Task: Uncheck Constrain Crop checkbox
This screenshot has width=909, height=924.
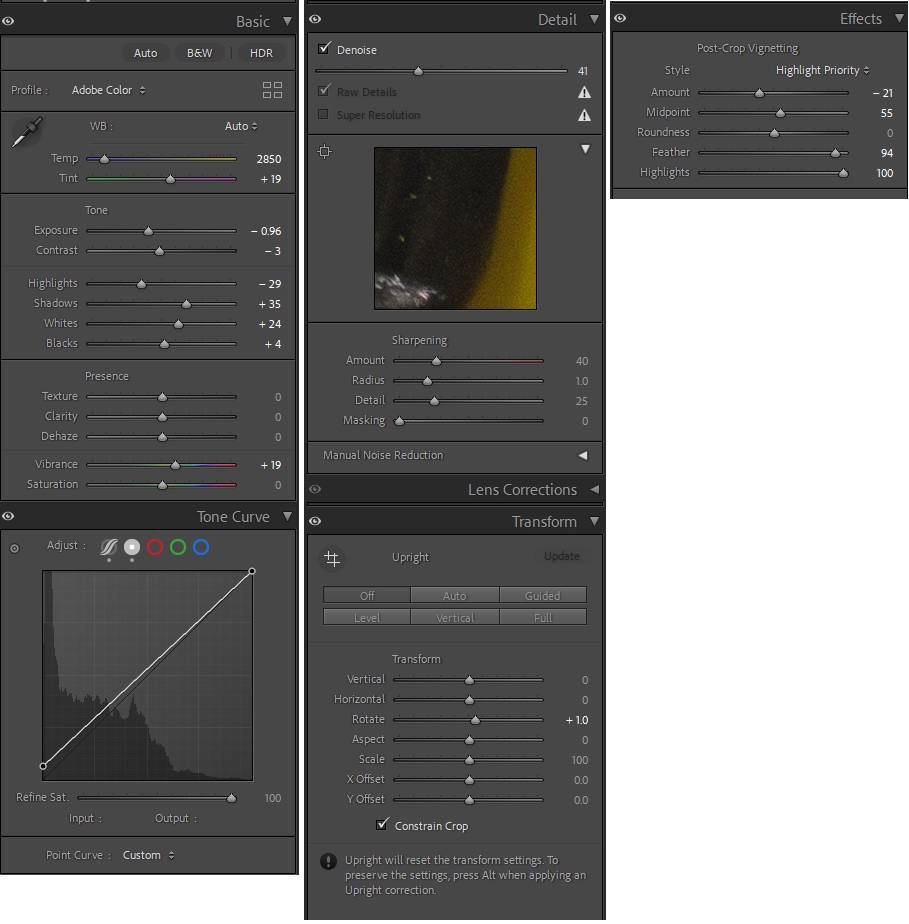Action: pyautogui.click(x=382, y=824)
